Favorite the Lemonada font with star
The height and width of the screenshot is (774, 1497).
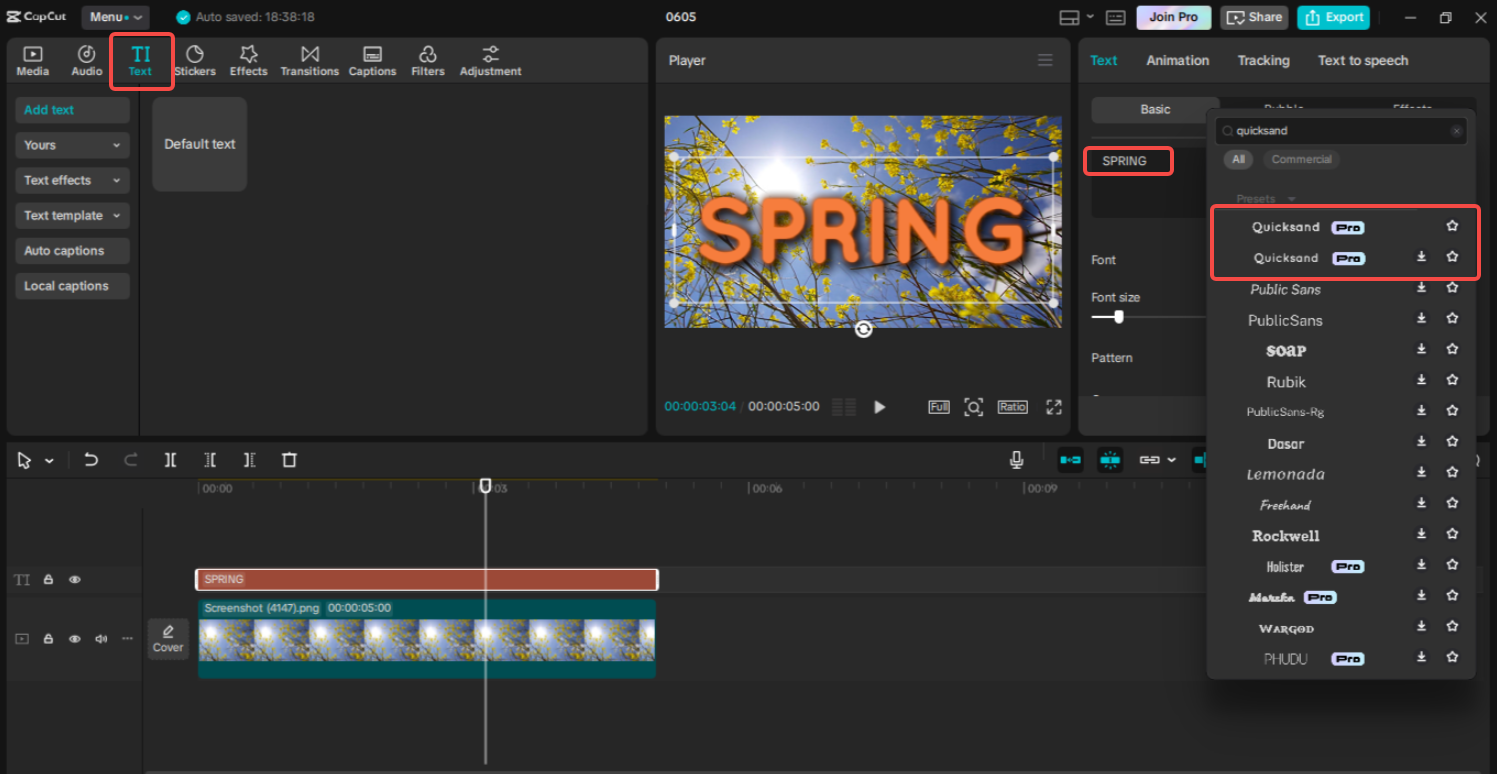(x=1452, y=473)
